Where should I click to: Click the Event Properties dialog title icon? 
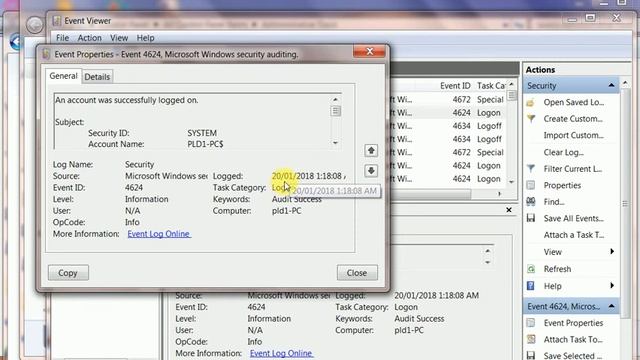[x=47, y=54]
